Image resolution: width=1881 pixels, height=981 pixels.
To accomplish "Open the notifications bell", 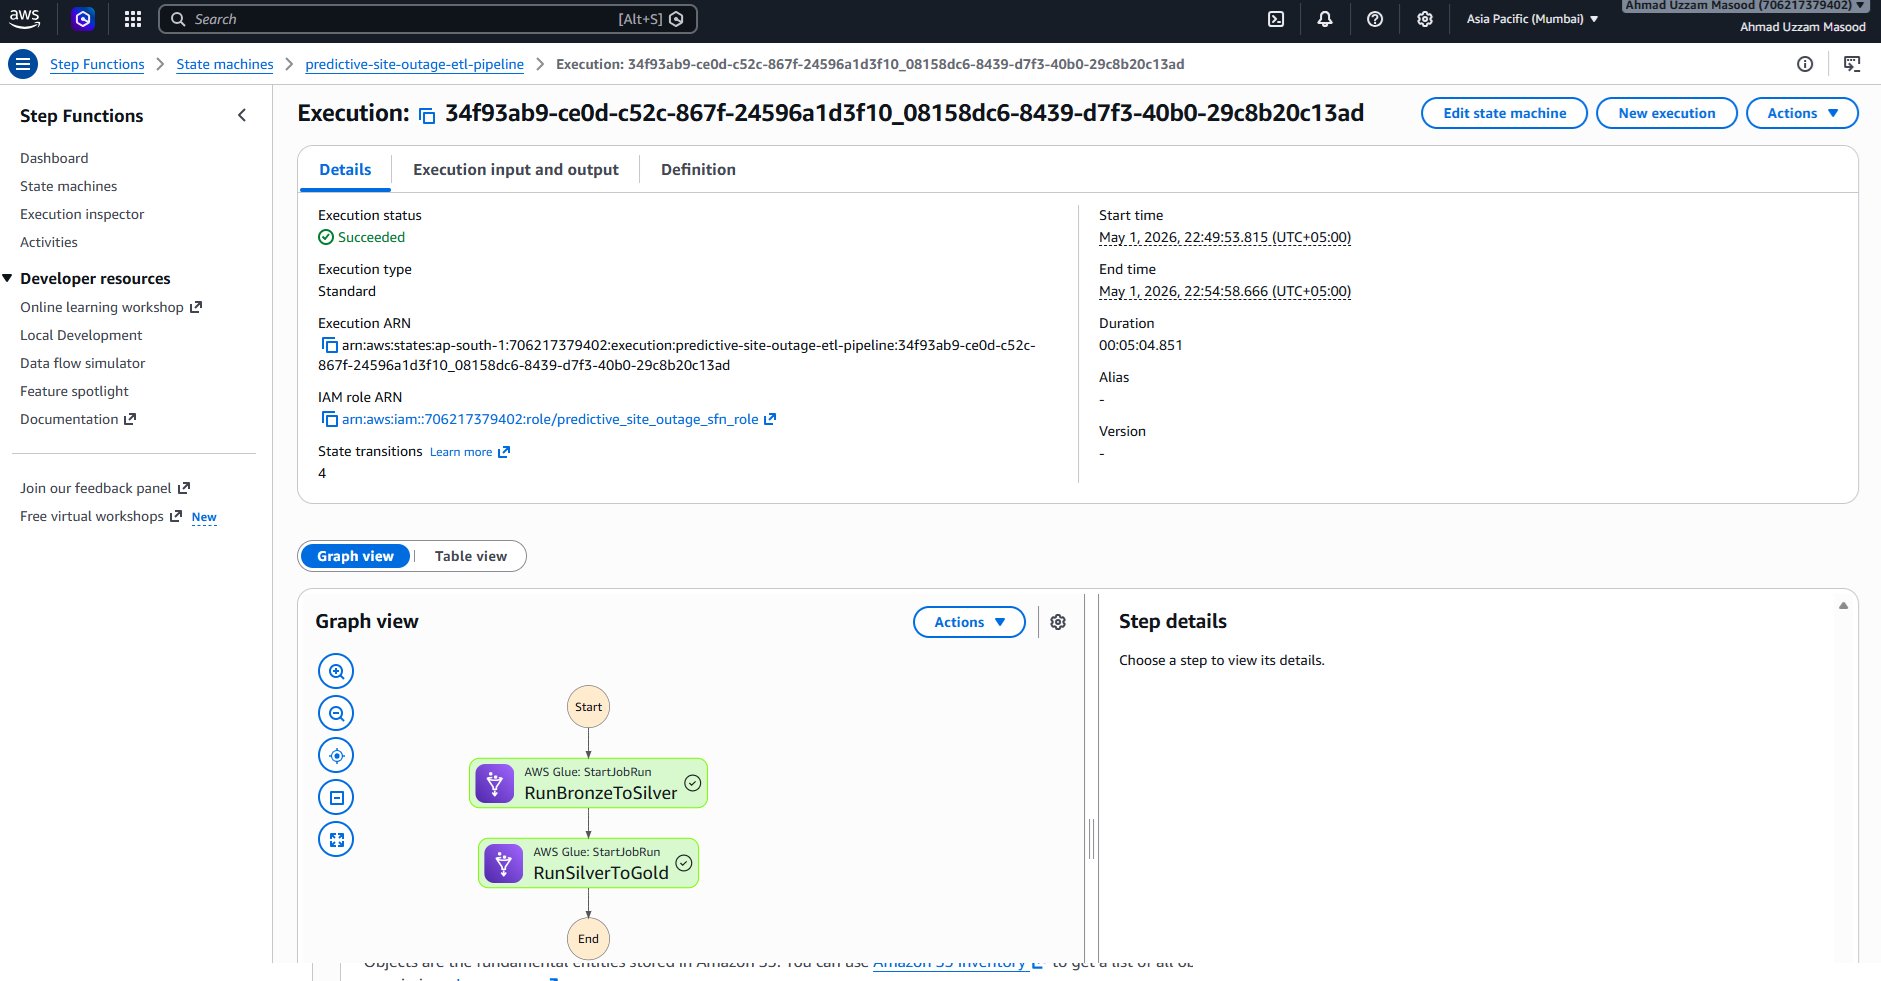I will point(1325,19).
